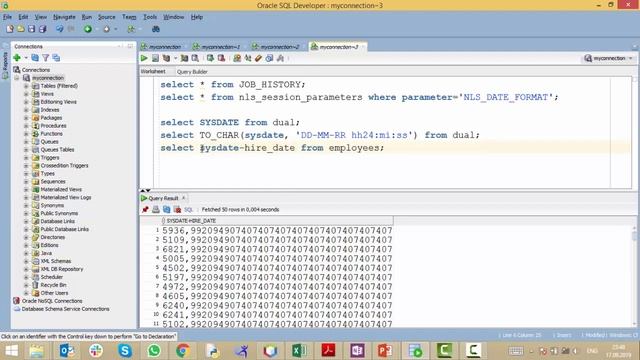The height and width of the screenshot is (360, 640).
Task: Click the 'Fetched 50 rows' status text
Action: click(240, 209)
